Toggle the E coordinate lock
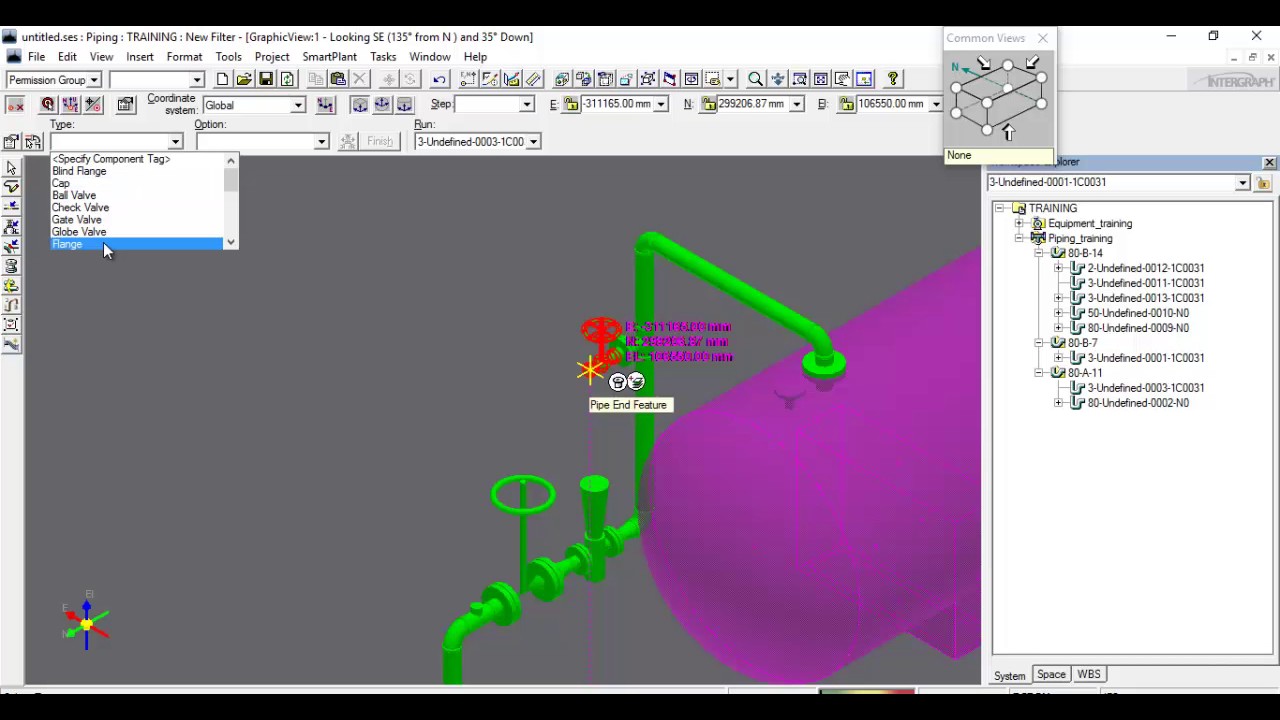The height and width of the screenshot is (720, 1280). tap(571, 104)
